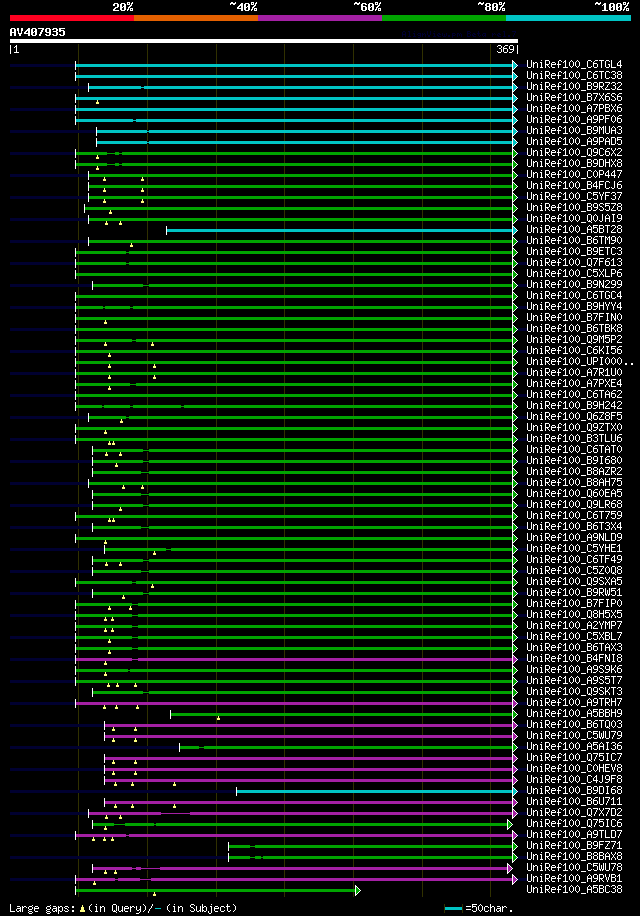Open hit UniRef100_C6TC38
640x916 pixels.
[574, 75]
